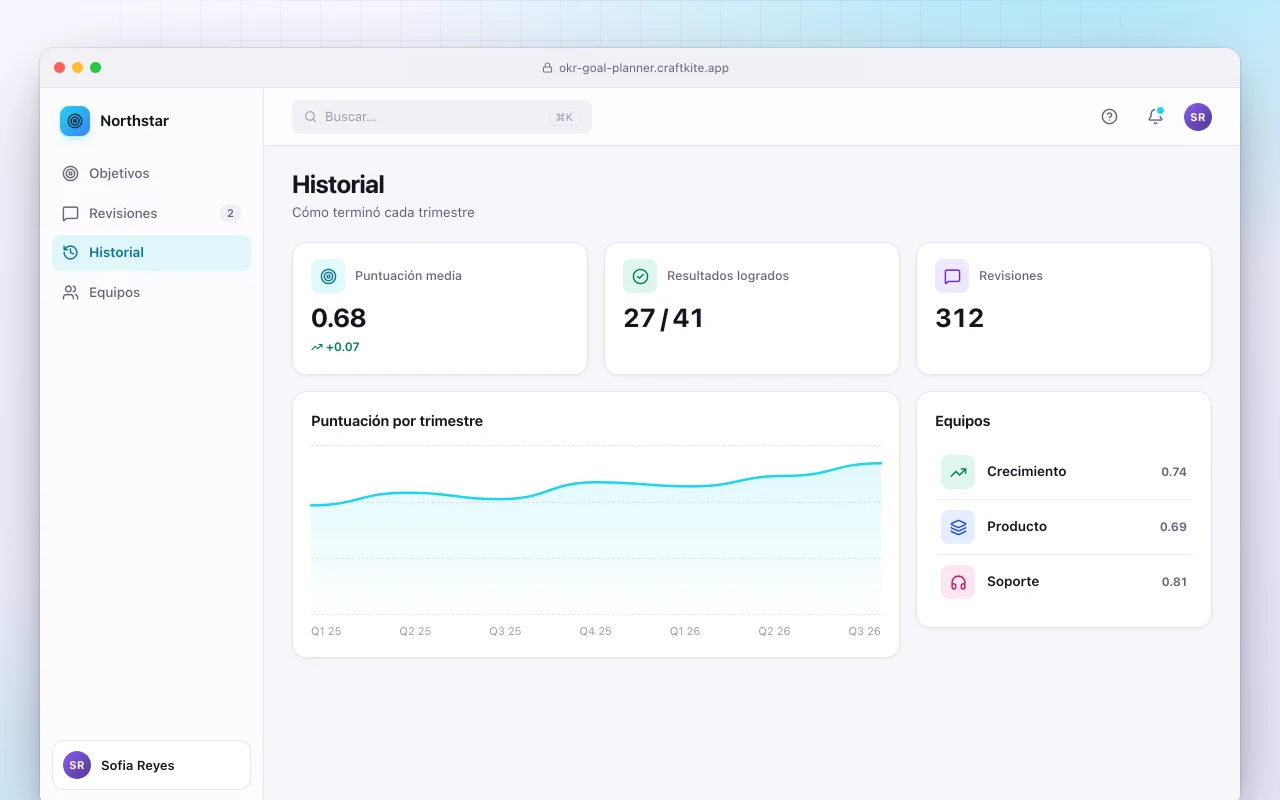The image size is (1280, 800).
Task: Click the Q1 25 axis label
Action: click(x=326, y=632)
